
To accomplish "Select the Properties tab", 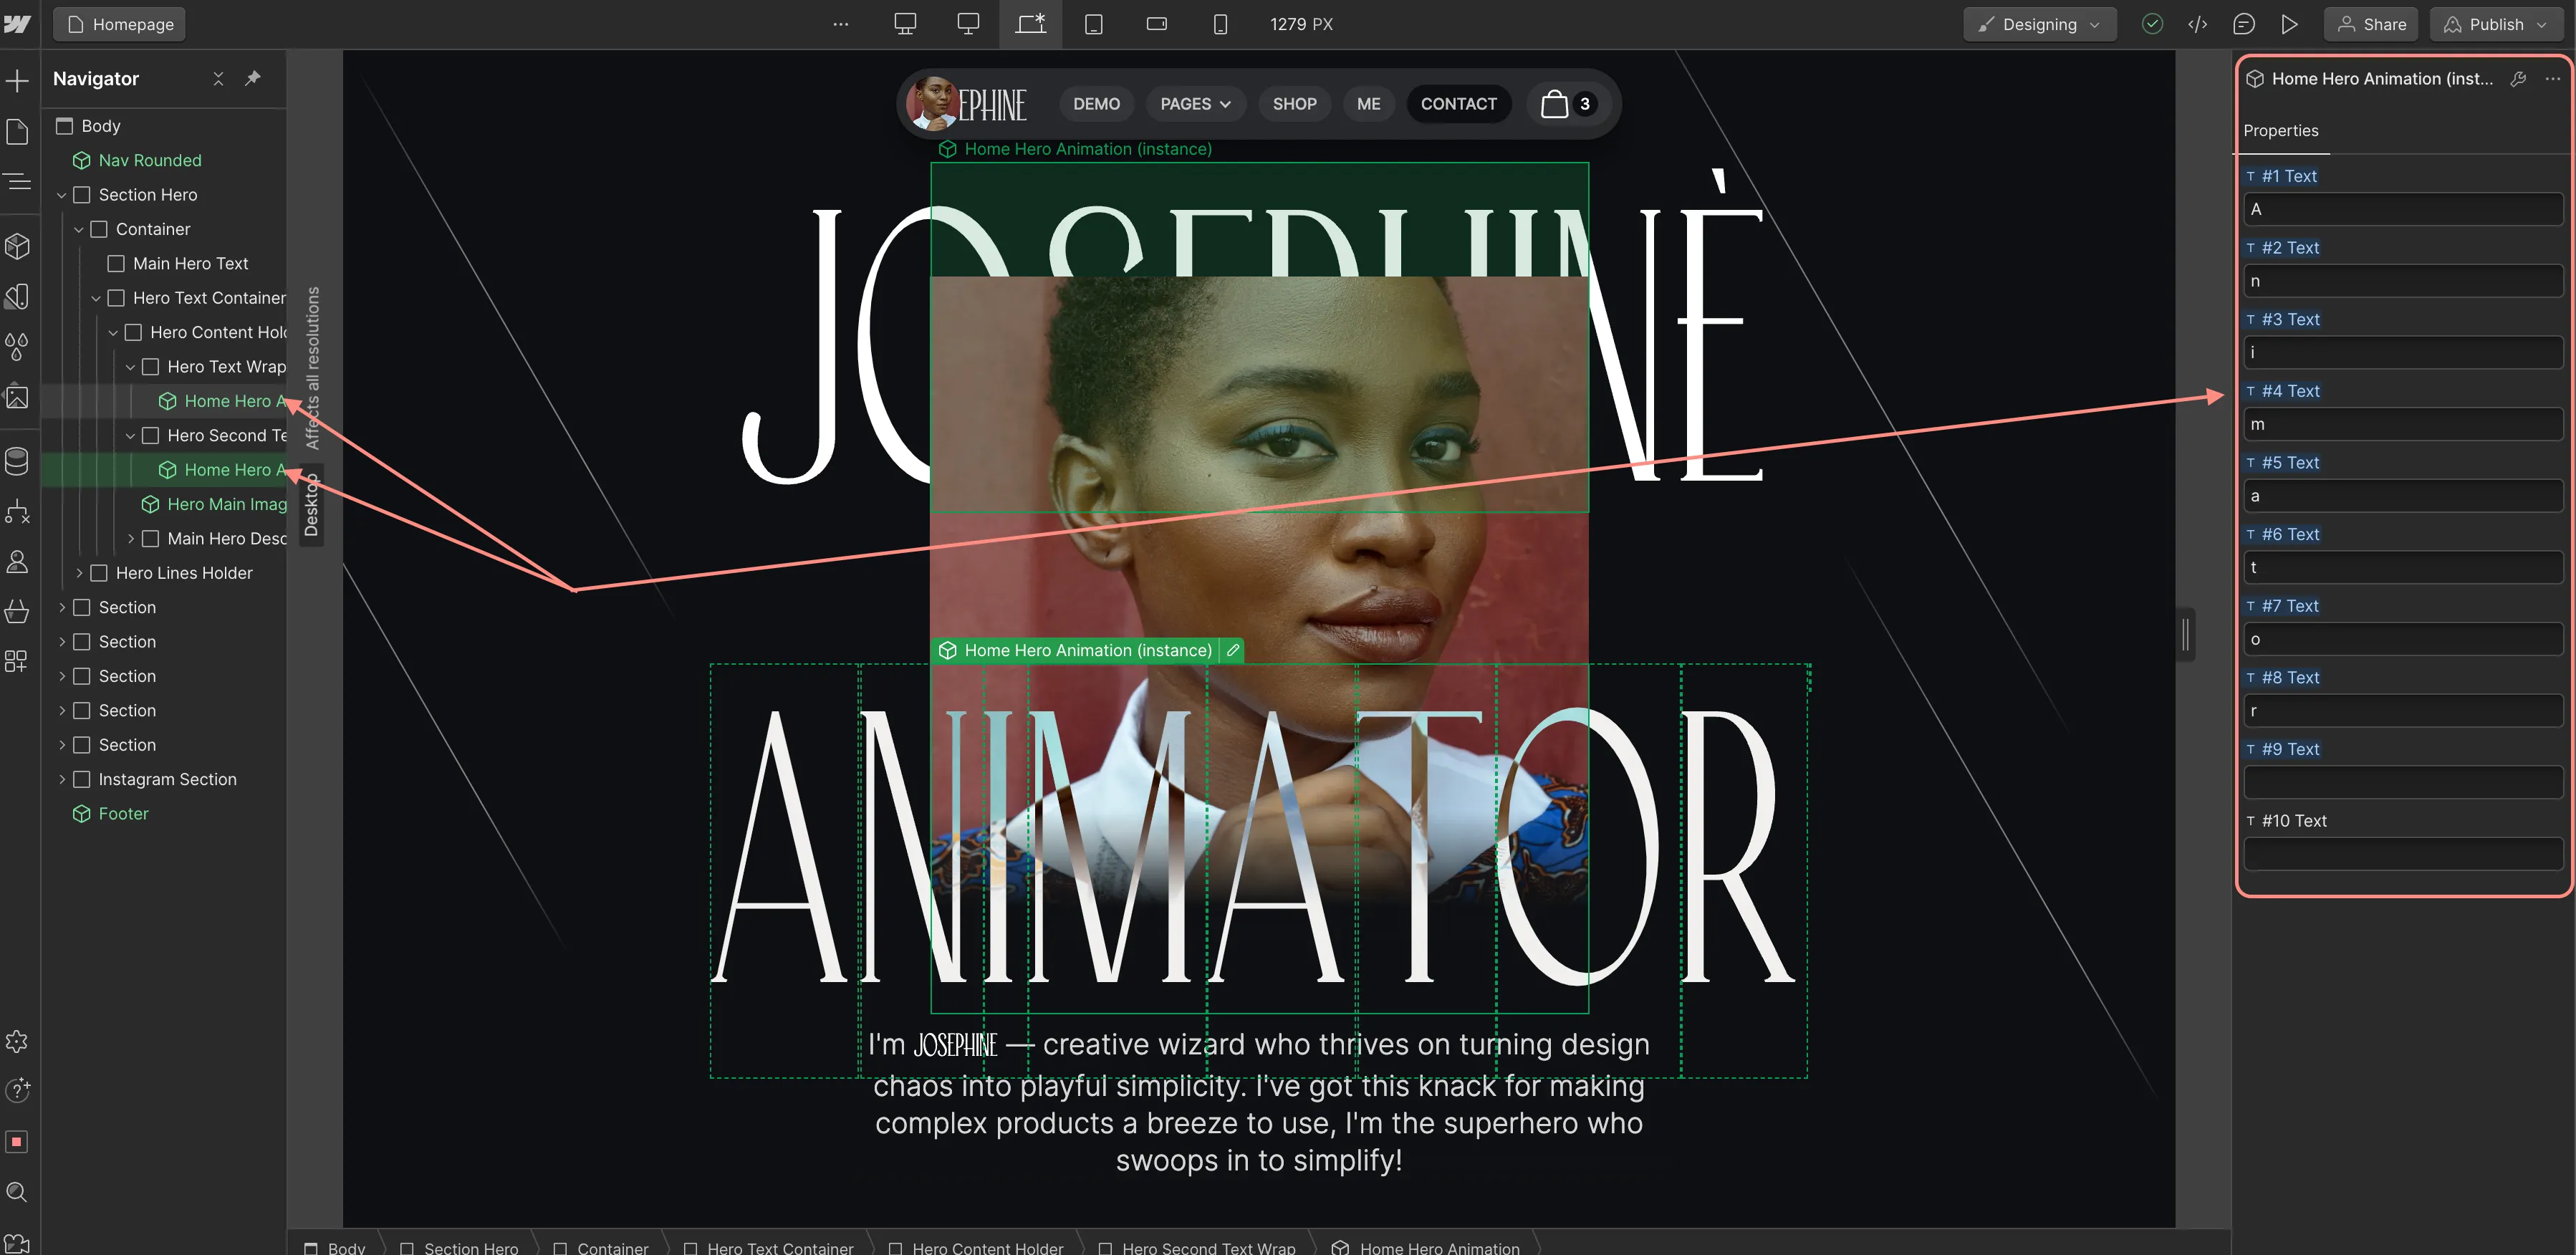I will (2280, 131).
